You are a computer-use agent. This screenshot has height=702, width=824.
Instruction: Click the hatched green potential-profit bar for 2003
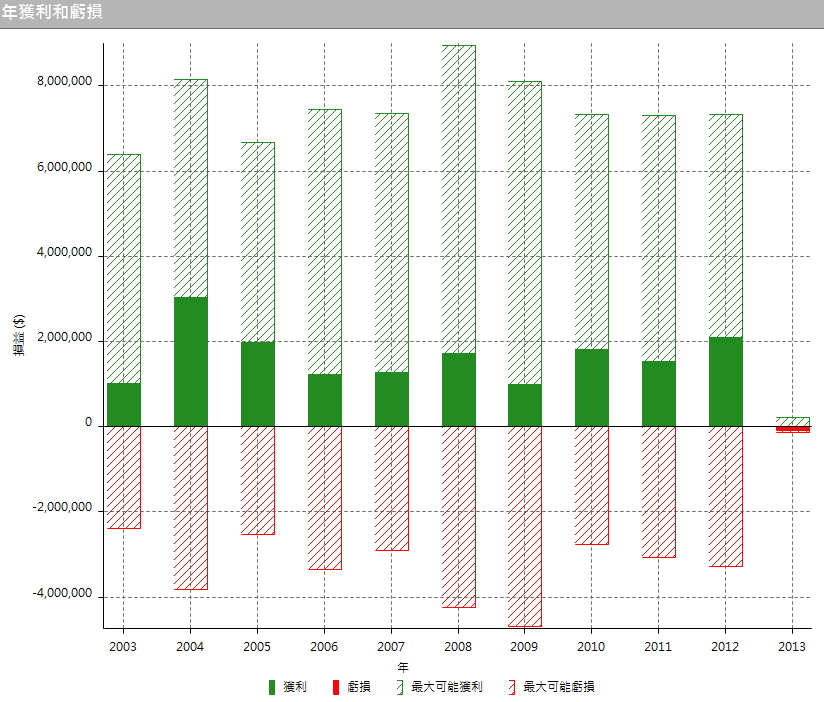pos(123,269)
